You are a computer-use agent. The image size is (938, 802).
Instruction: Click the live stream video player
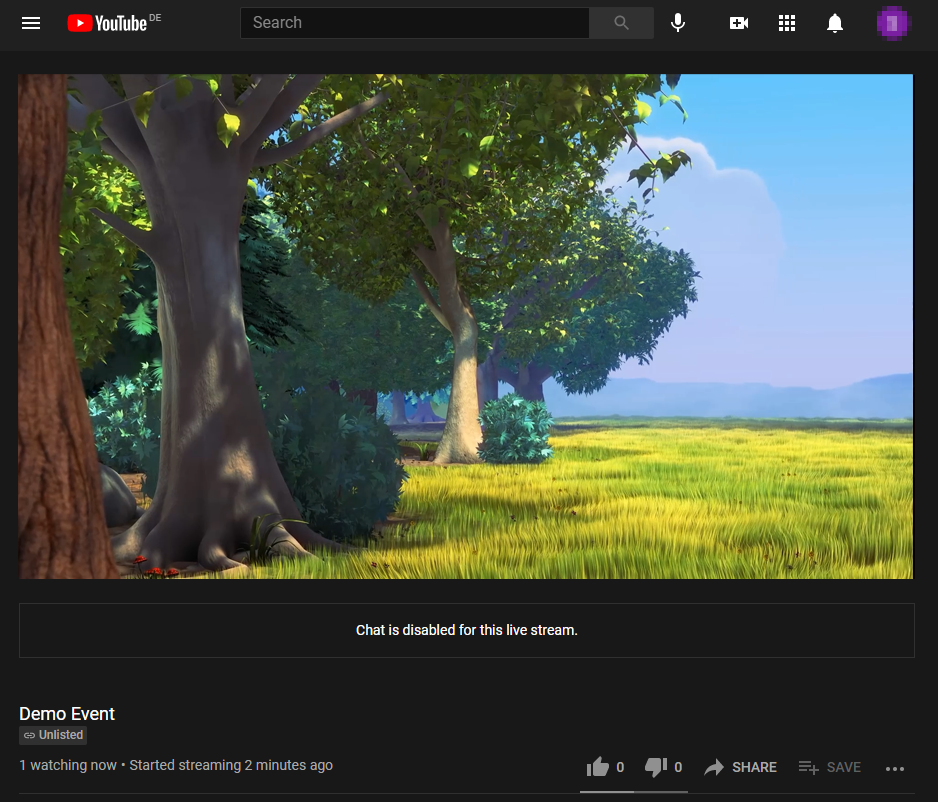466,326
